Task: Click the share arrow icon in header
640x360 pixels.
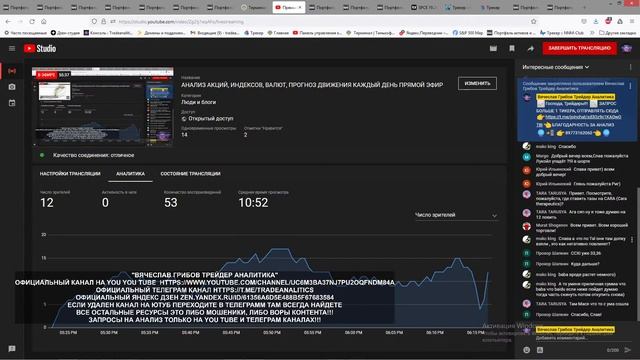Action: pos(531,49)
